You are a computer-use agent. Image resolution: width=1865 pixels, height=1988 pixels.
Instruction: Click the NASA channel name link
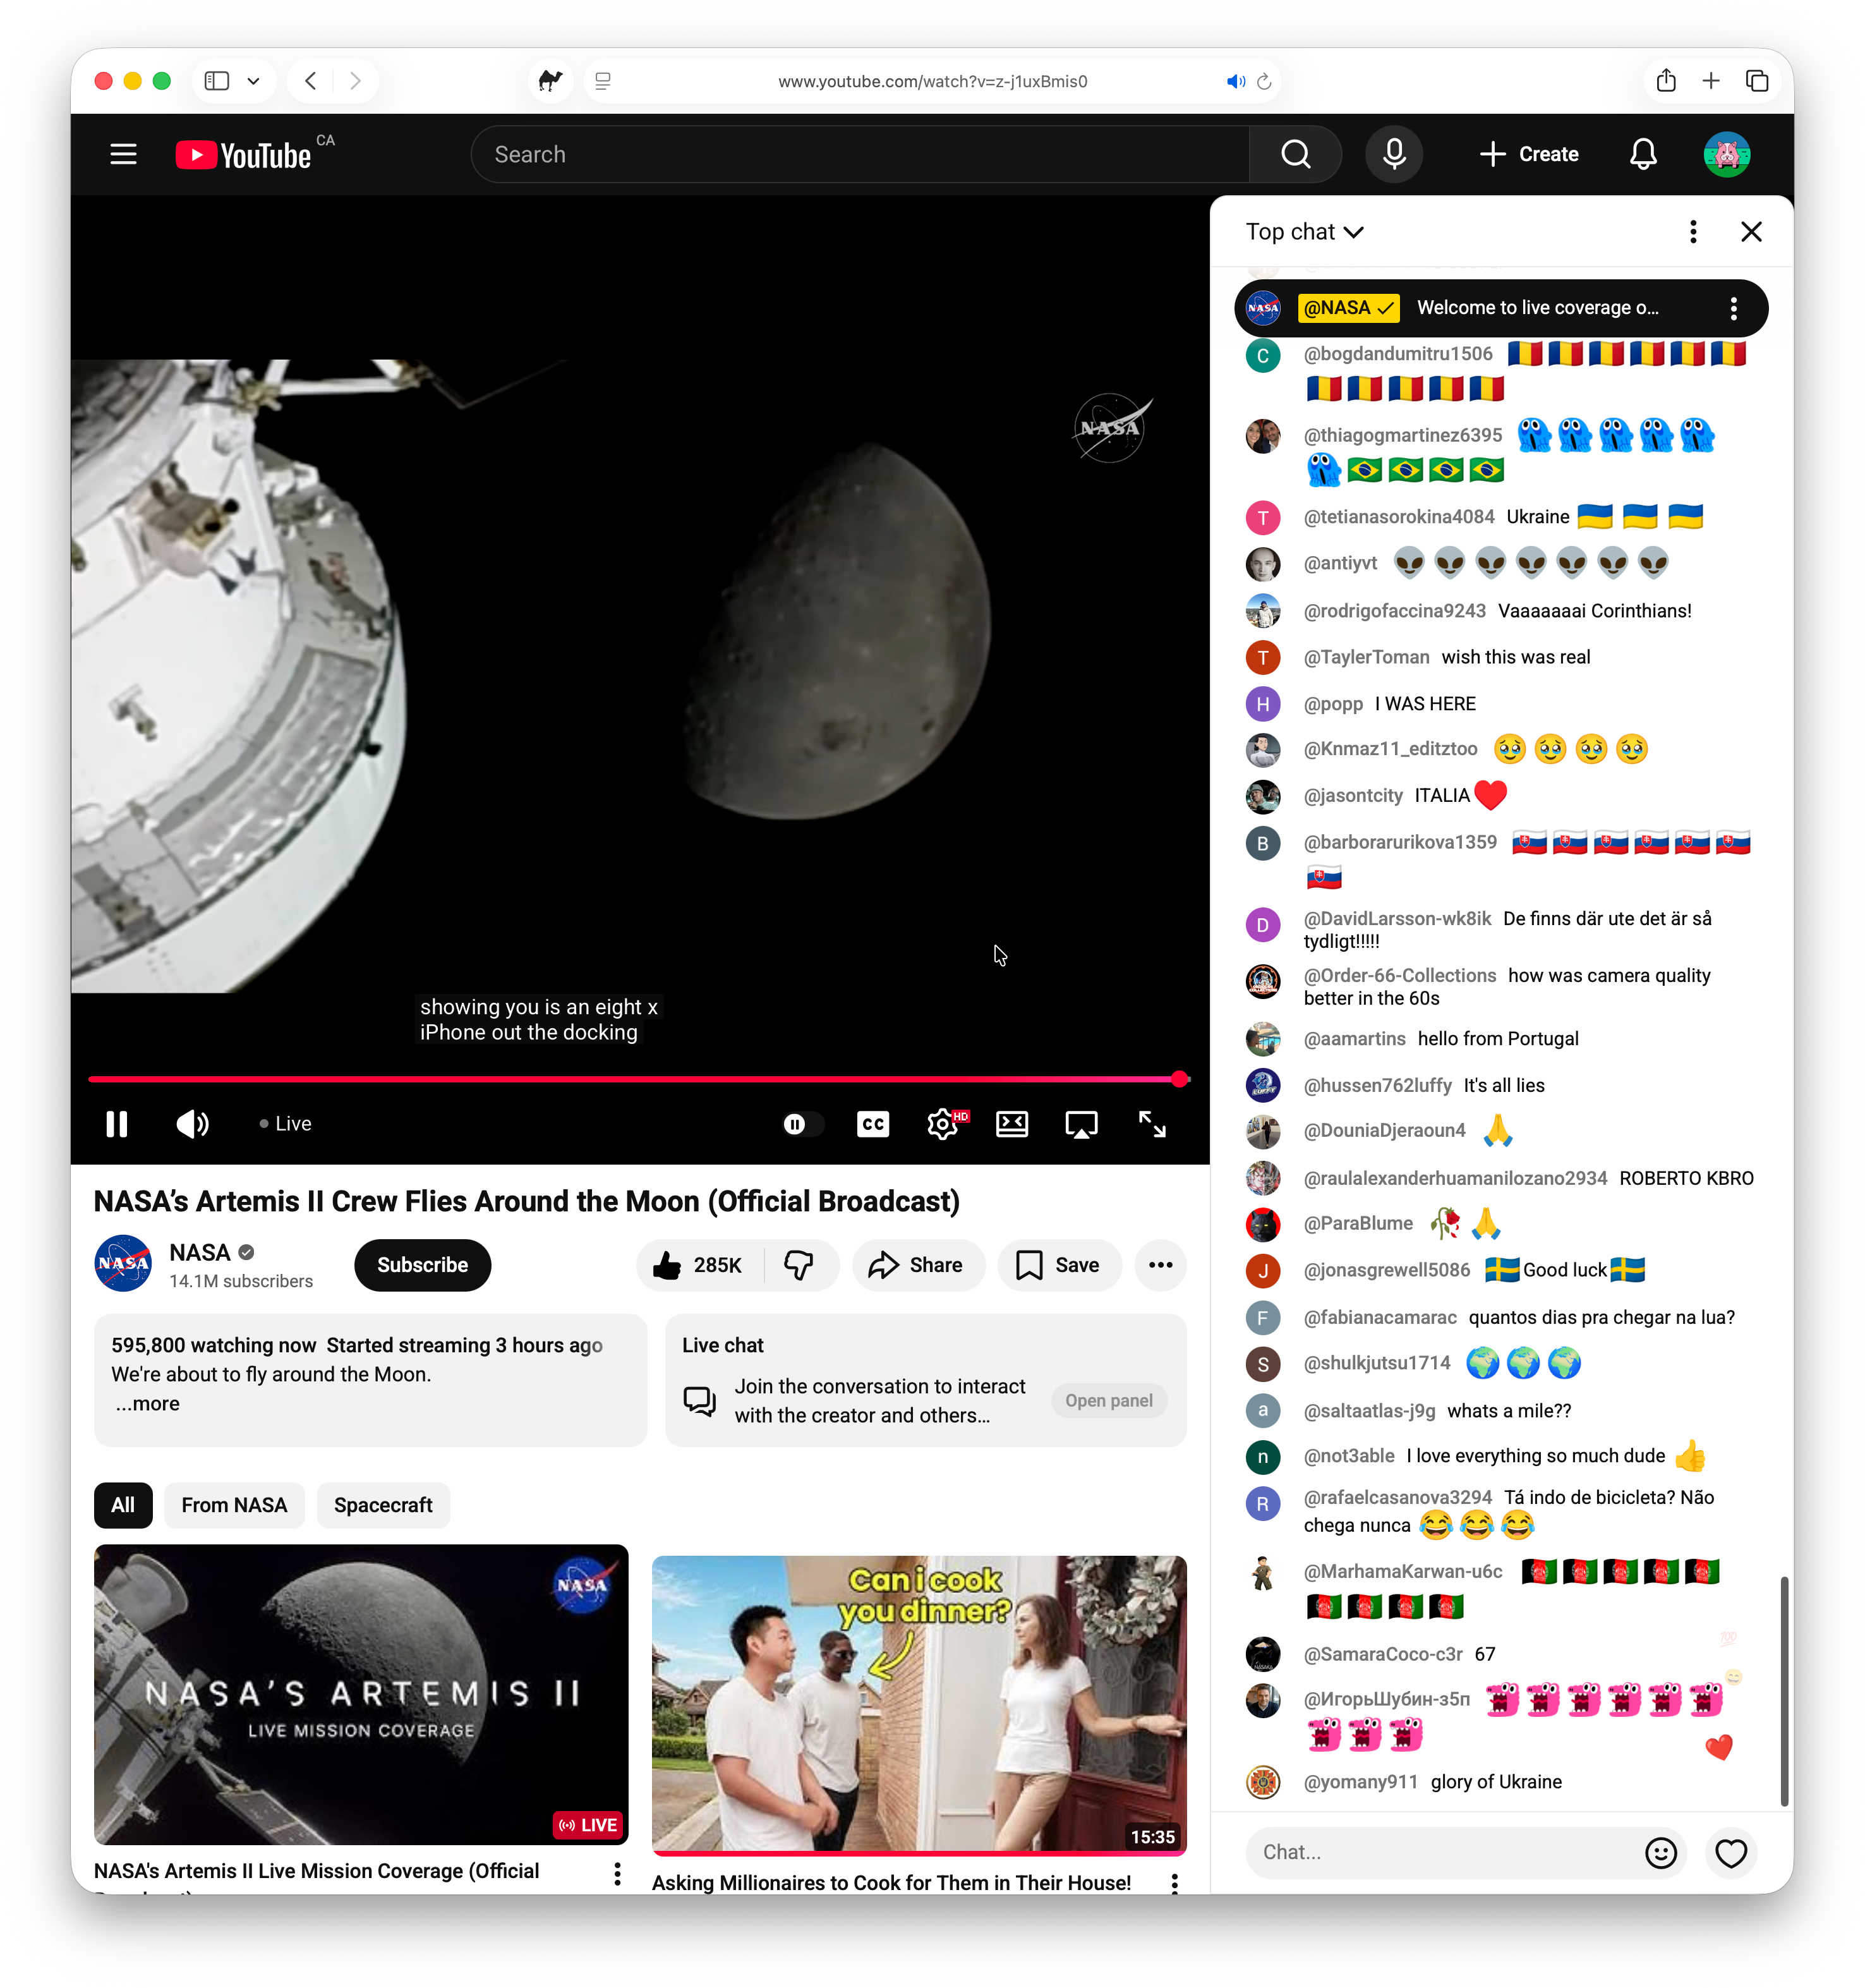pyautogui.click(x=200, y=1252)
